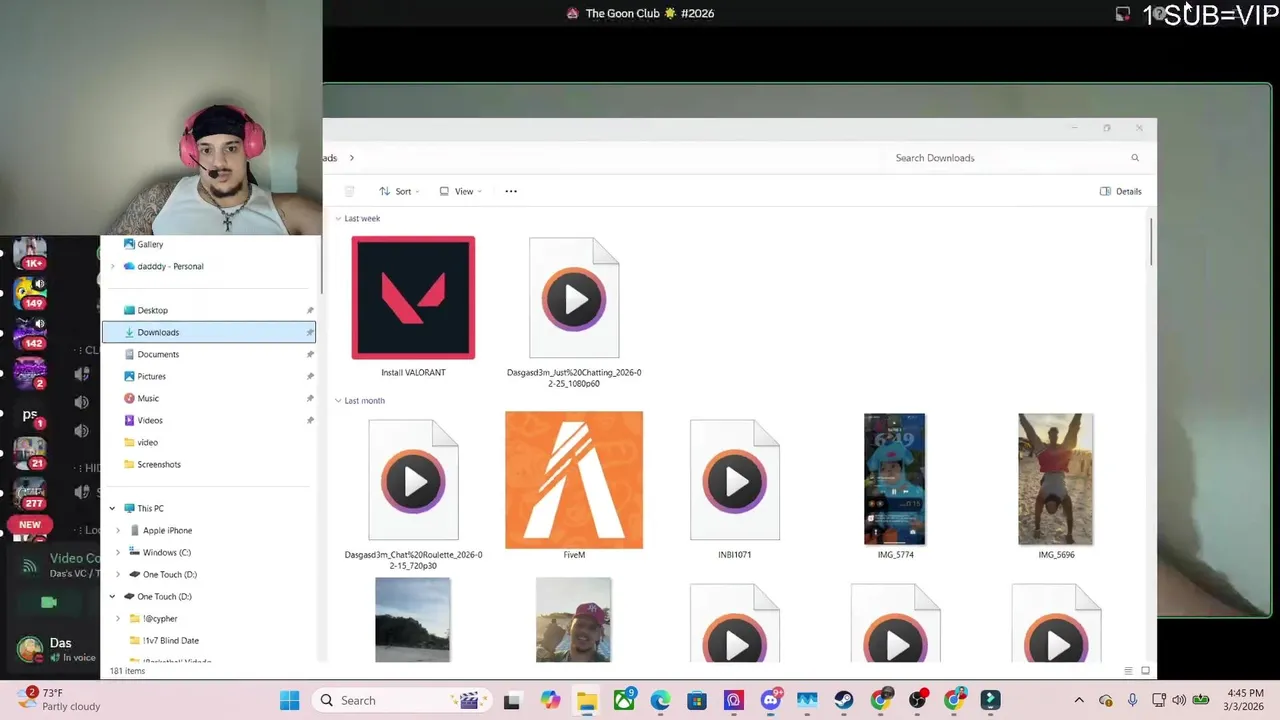This screenshot has width=1280, height=720.
Task: Expand the Apple iPhone node
Action: pos(119,530)
